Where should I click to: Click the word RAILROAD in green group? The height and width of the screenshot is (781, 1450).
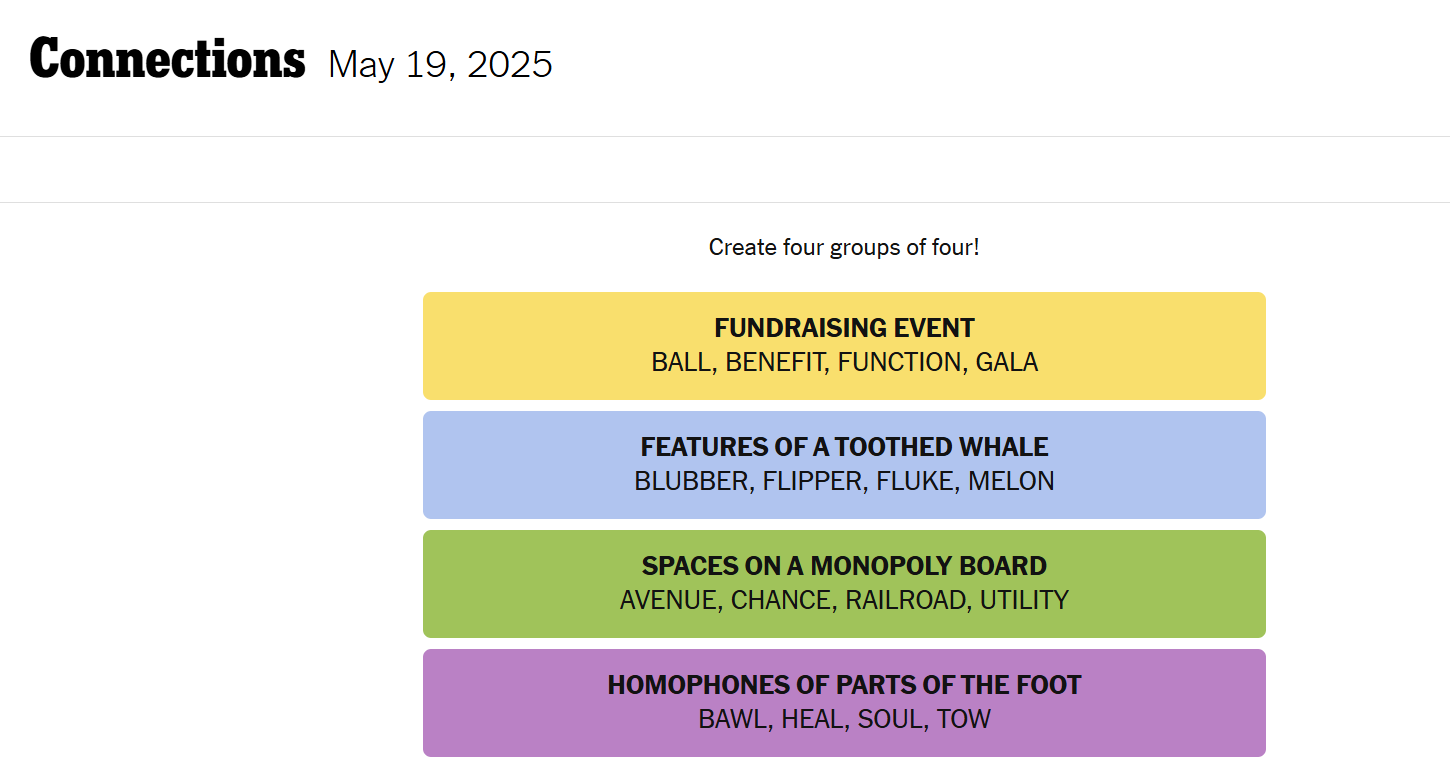point(906,600)
